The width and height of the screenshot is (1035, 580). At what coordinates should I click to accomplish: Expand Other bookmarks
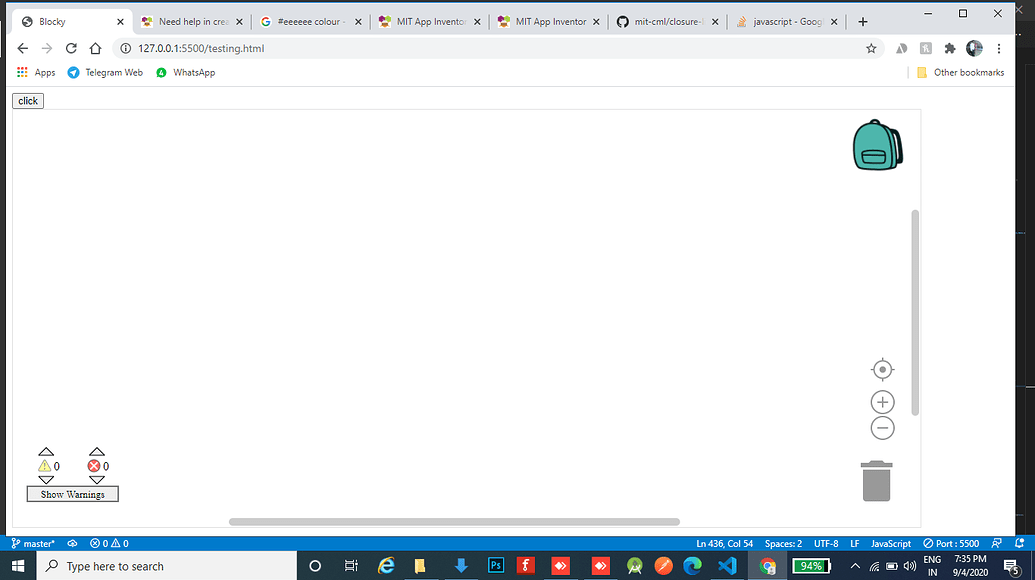coord(961,71)
